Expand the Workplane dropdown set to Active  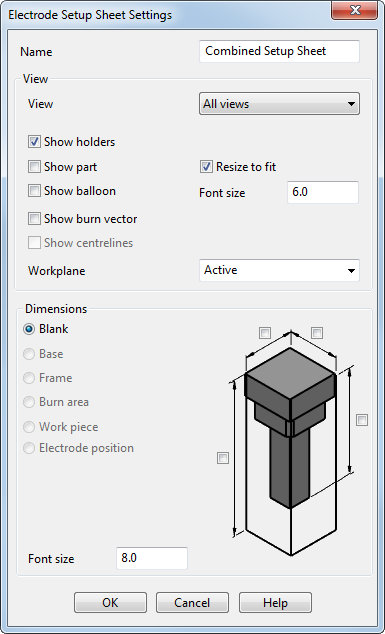(279, 270)
